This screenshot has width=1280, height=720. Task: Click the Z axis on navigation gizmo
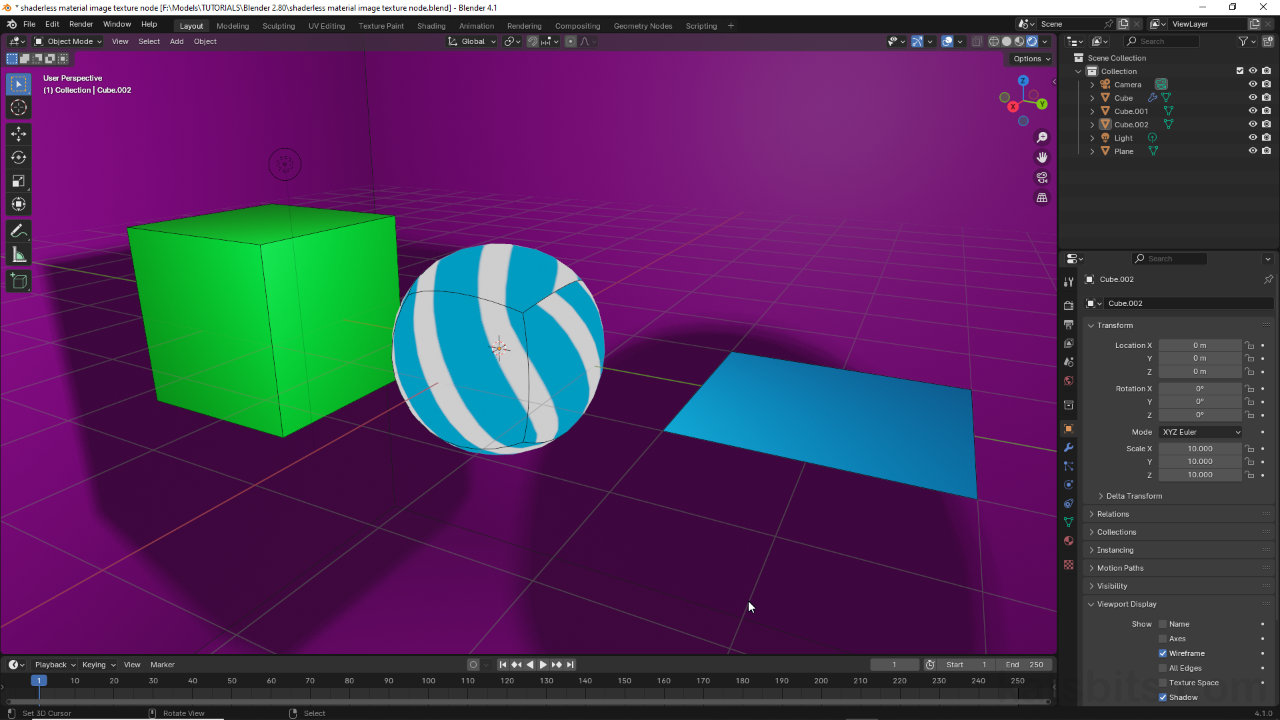(x=1023, y=80)
